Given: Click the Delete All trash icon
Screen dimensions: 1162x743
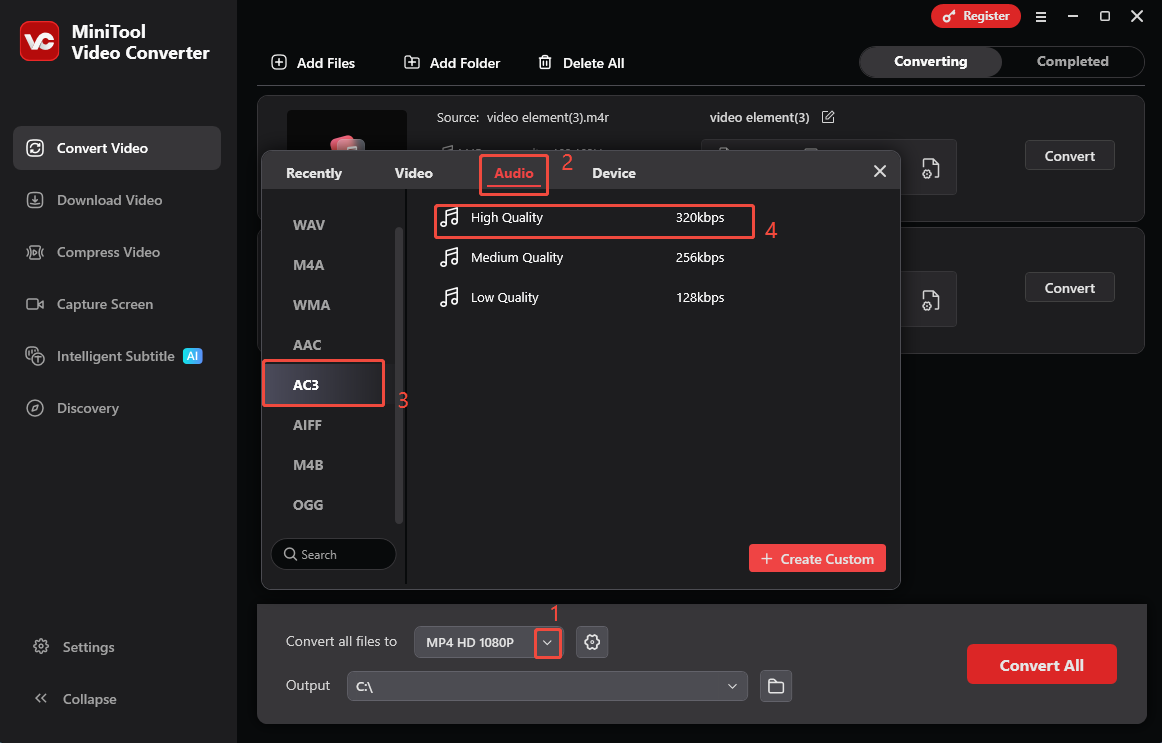Looking at the screenshot, I should (x=546, y=62).
